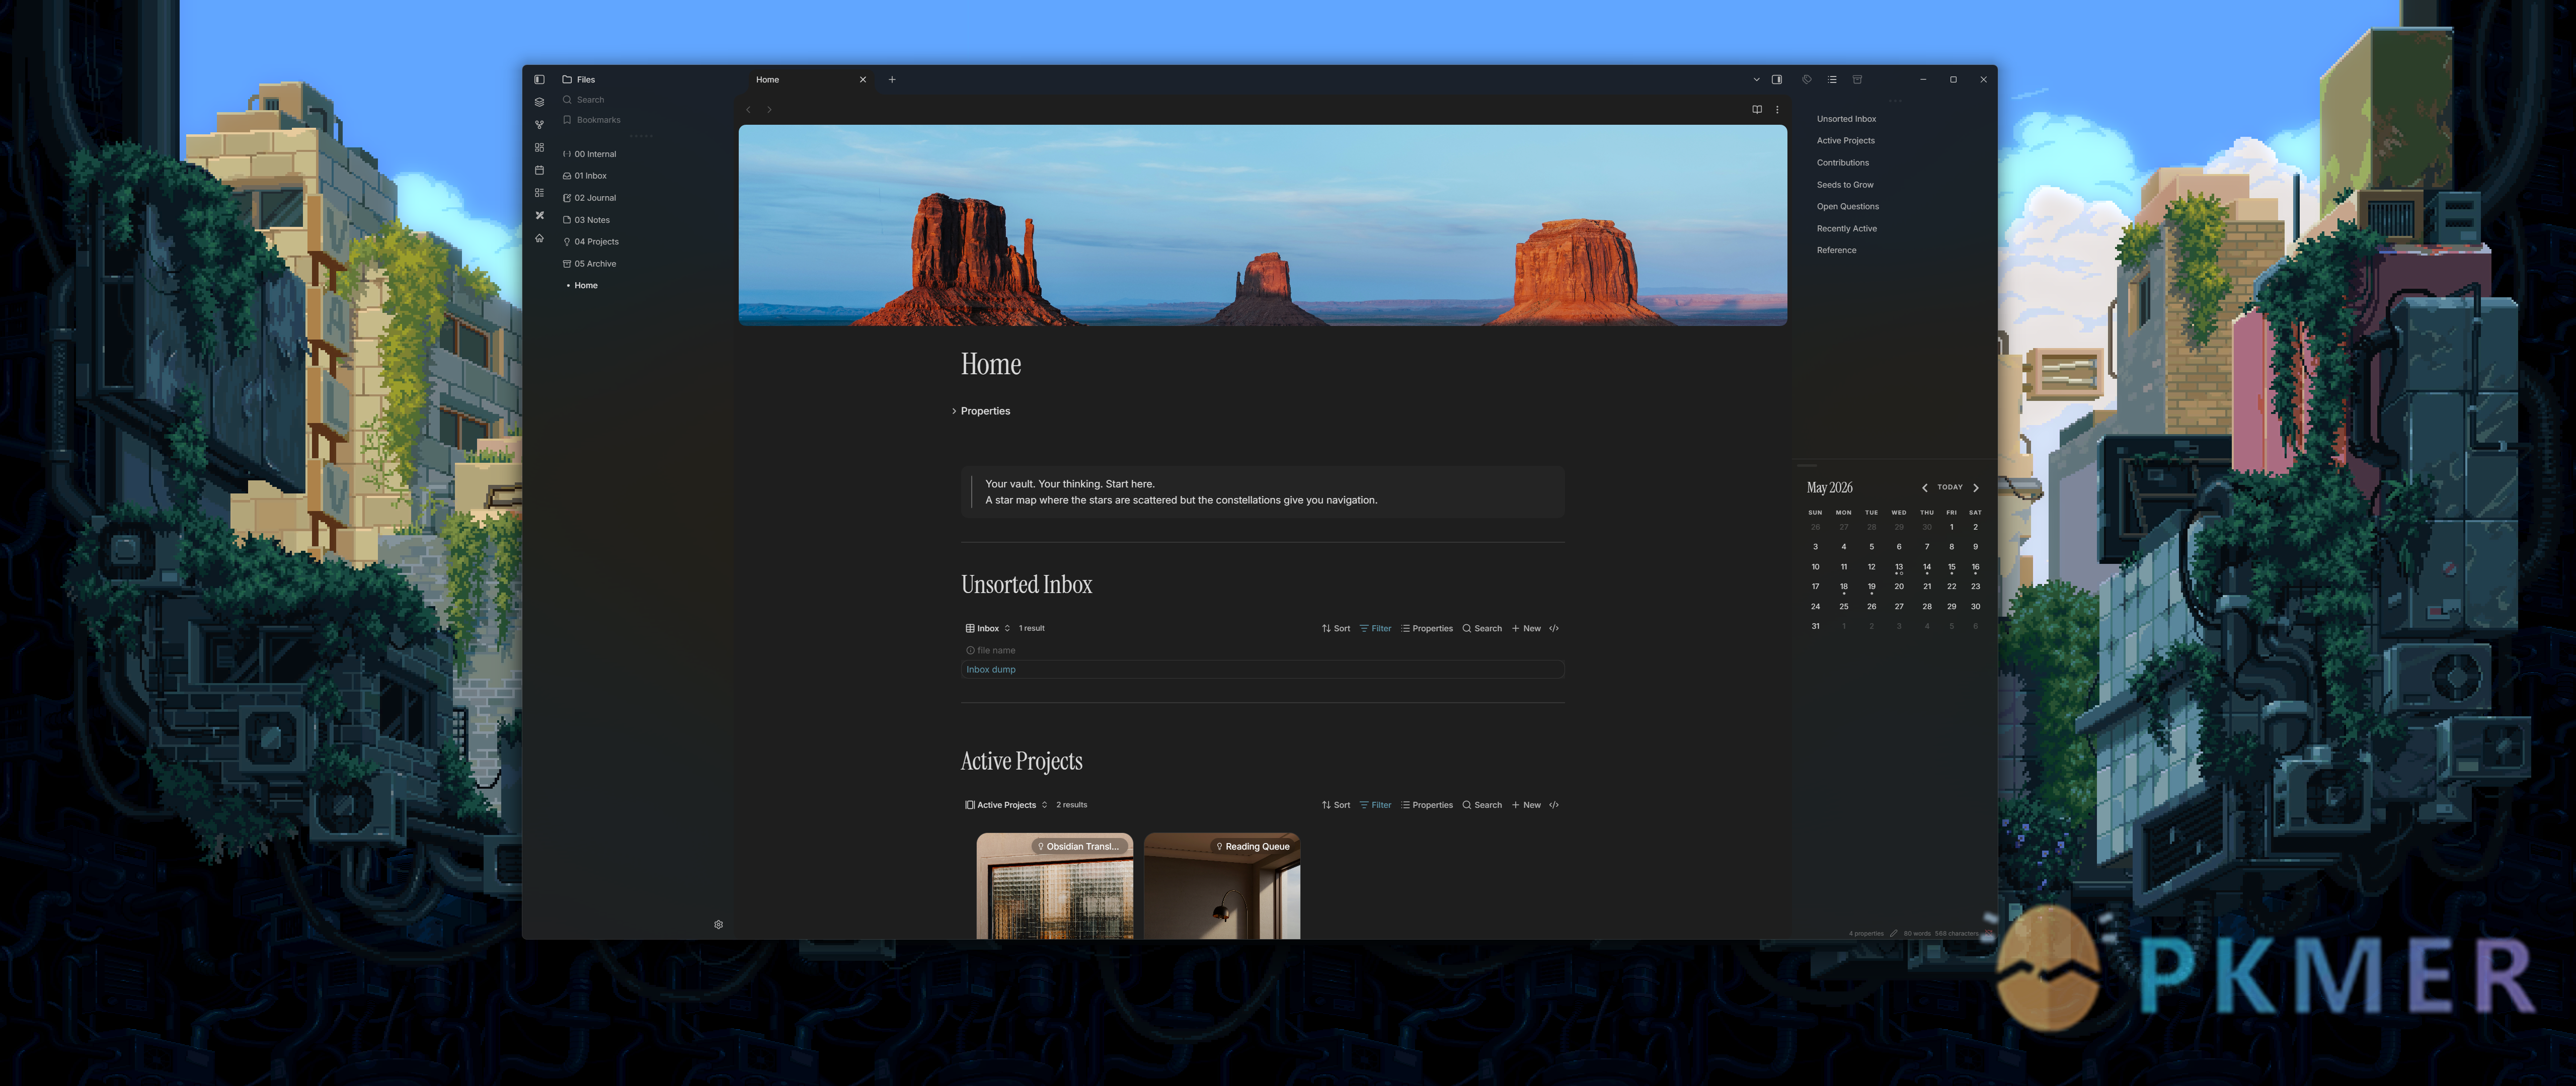Open the tags panel icon
This screenshot has height=1086, width=2576.
coord(1807,79)
